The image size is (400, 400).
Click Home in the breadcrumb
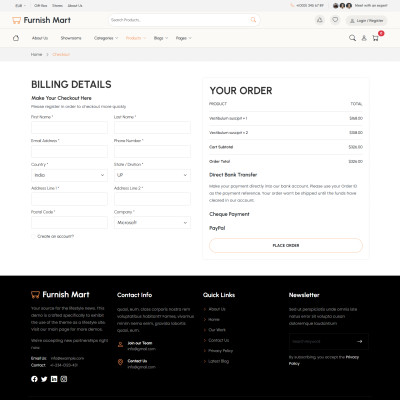36,54
